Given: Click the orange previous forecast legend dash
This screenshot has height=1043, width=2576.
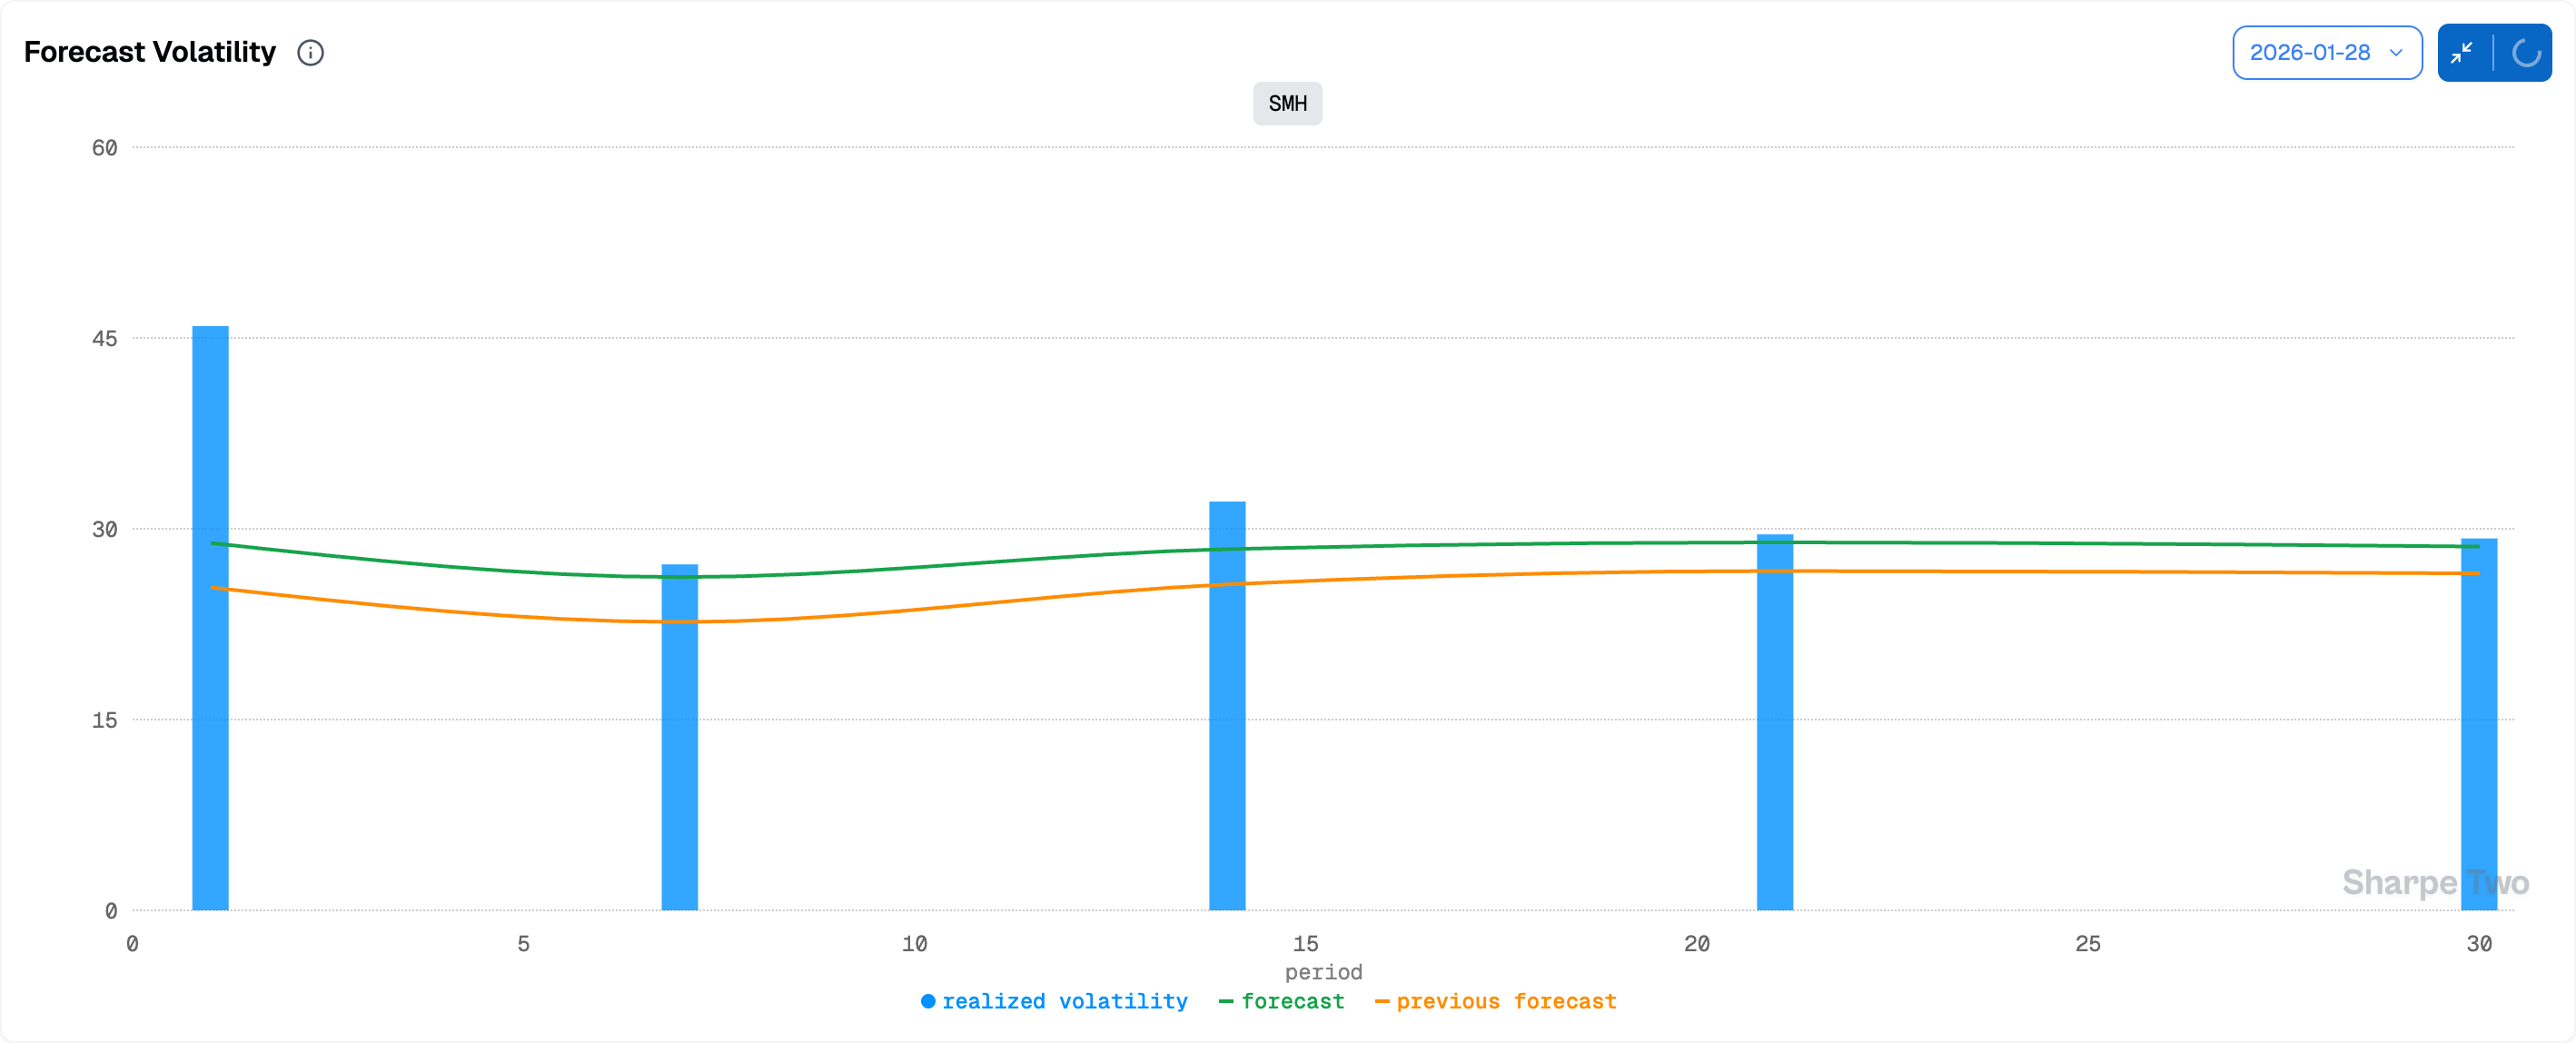Looking at the screenshot, I should (1382, 1001).
